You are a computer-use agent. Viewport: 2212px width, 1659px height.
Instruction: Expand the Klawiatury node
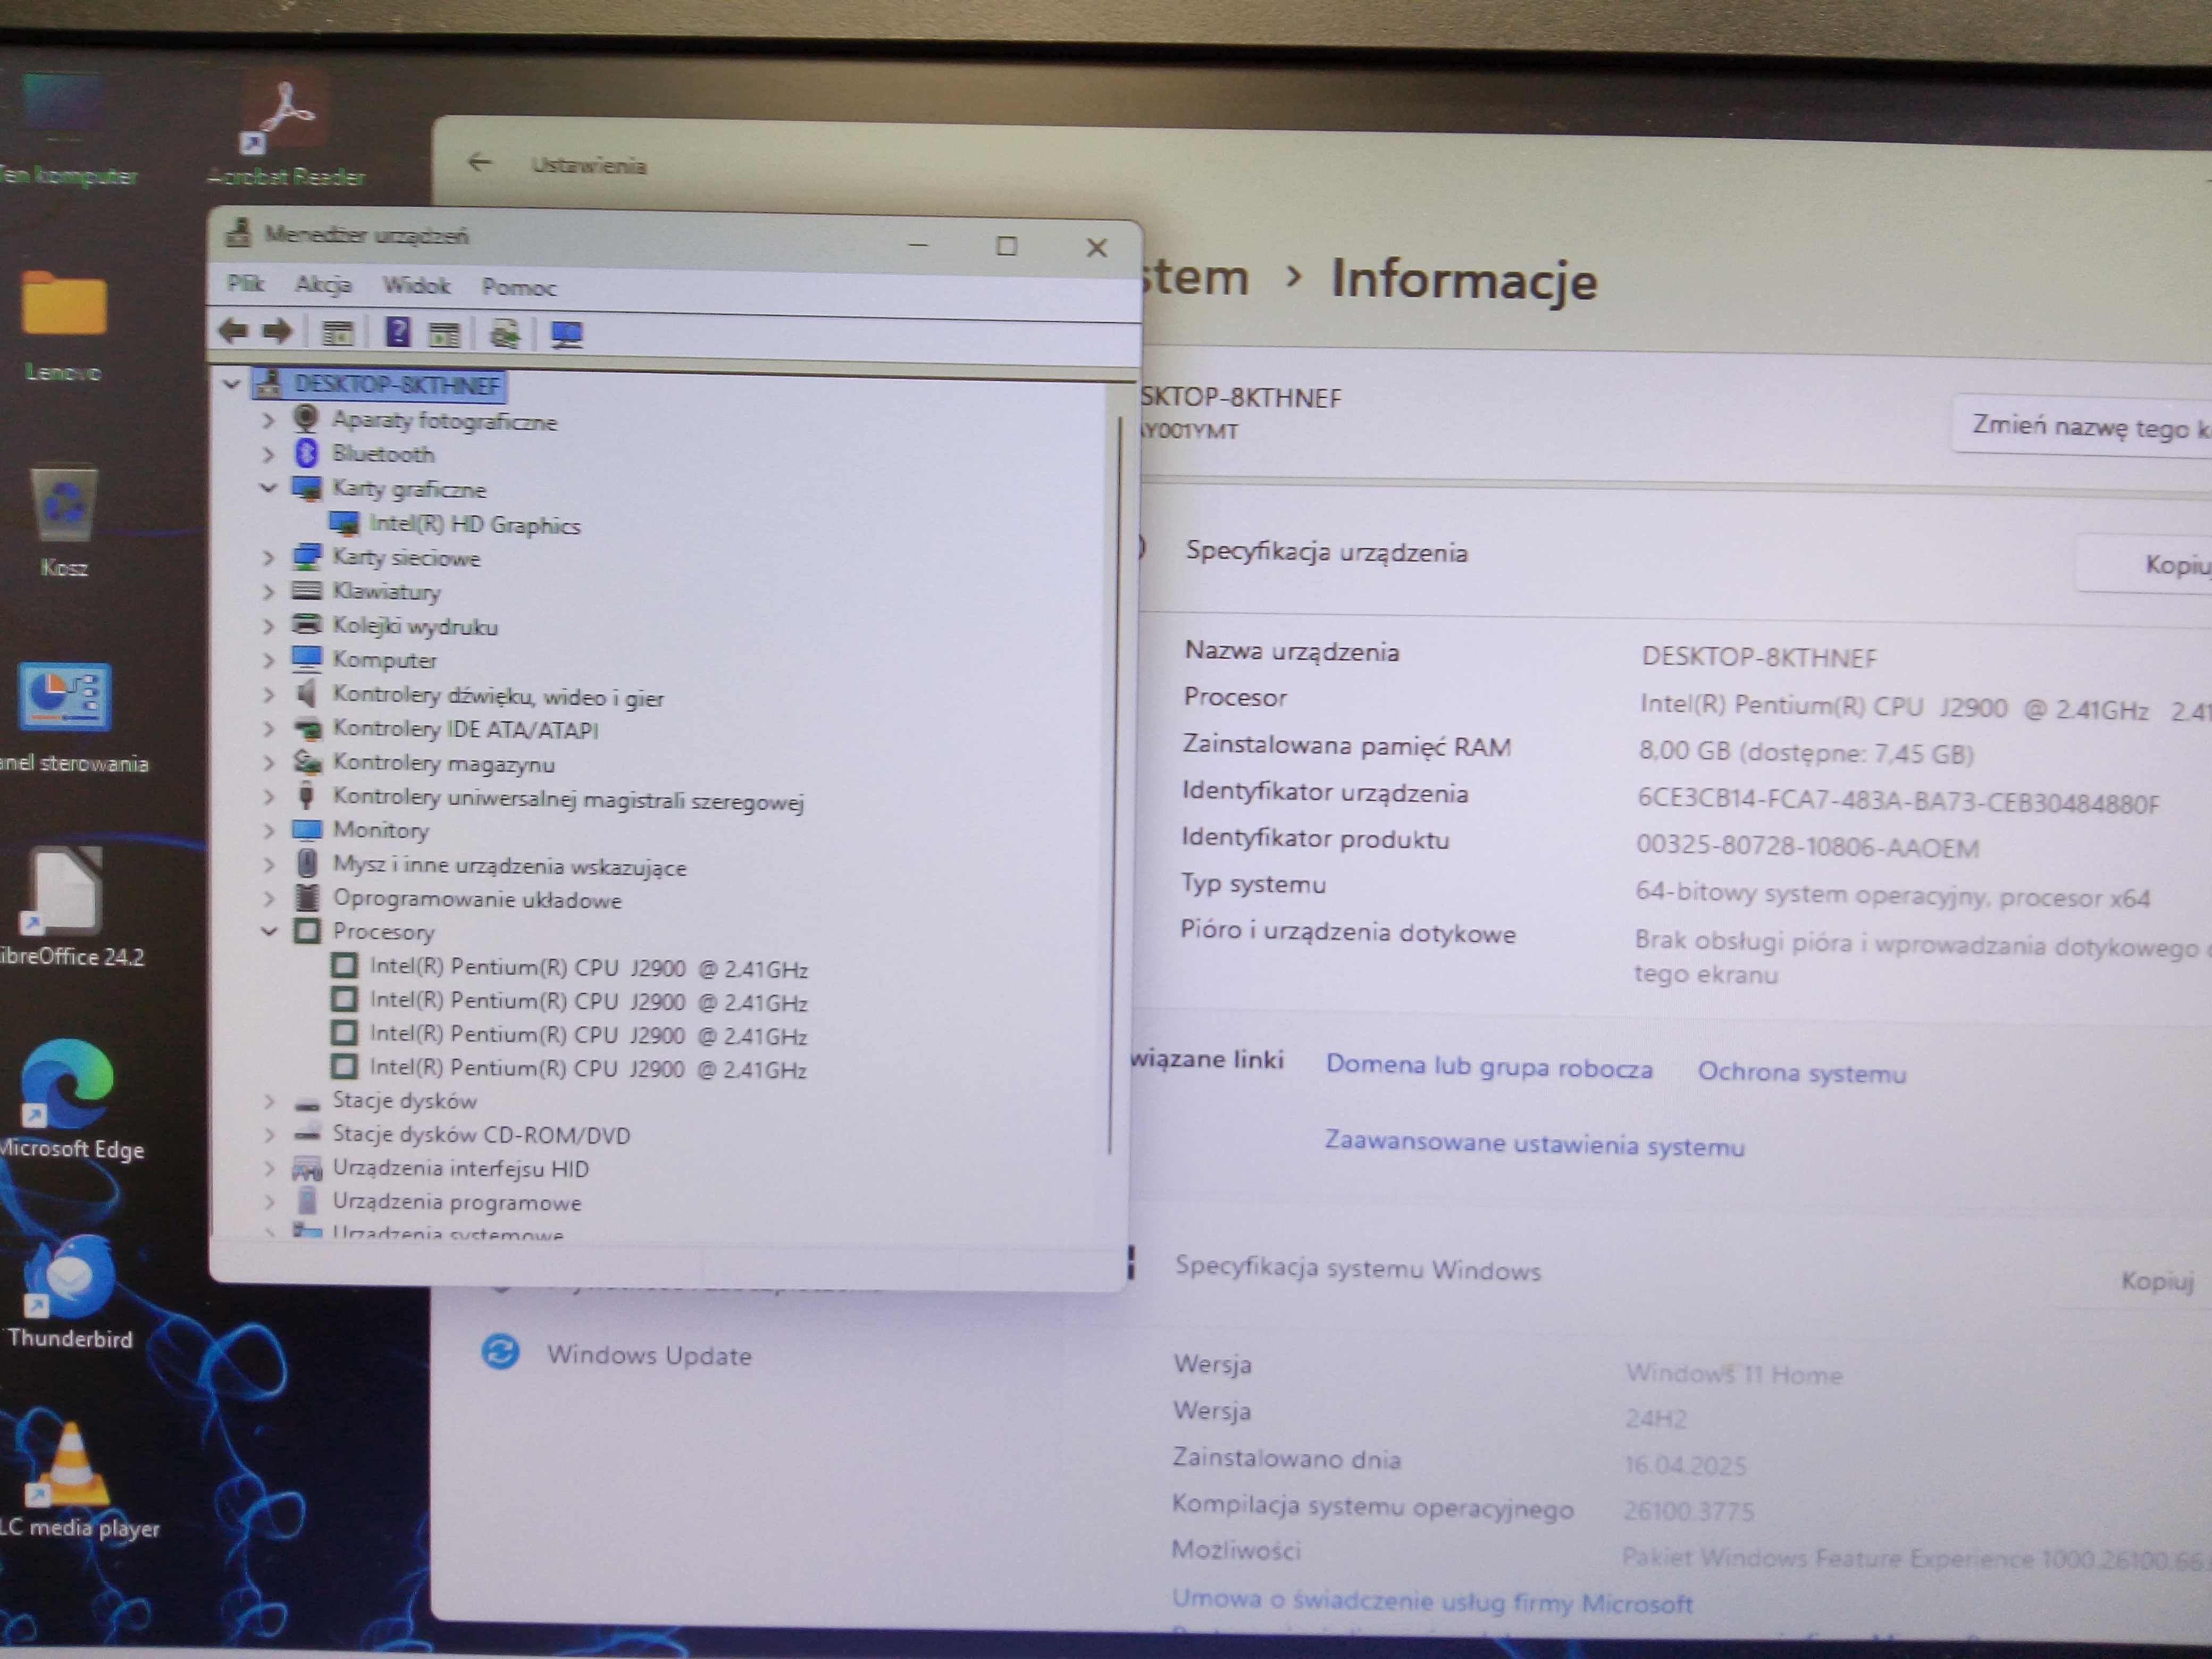click(x=268, y=591)
